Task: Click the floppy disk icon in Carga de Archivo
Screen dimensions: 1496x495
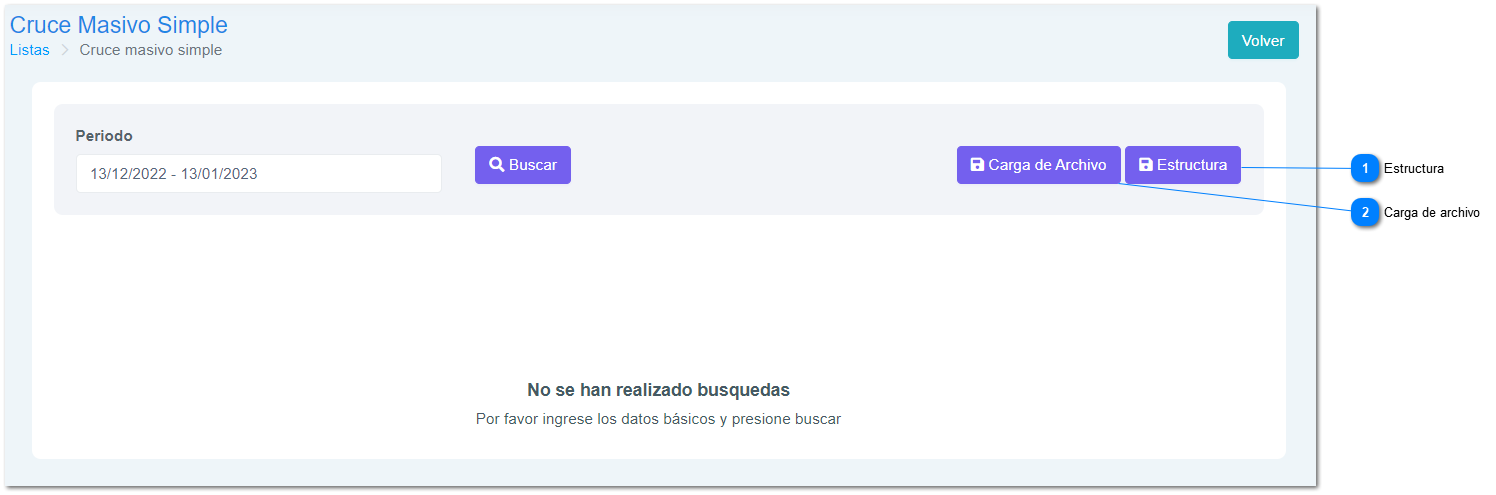Action: pos(977,165)
